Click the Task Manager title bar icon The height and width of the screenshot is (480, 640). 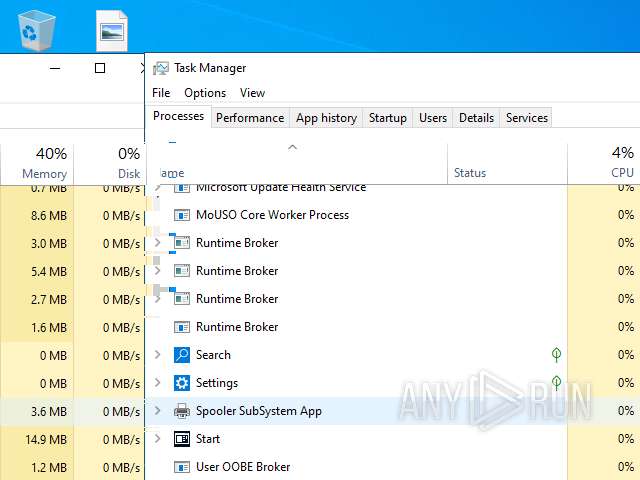click(161, 68)
